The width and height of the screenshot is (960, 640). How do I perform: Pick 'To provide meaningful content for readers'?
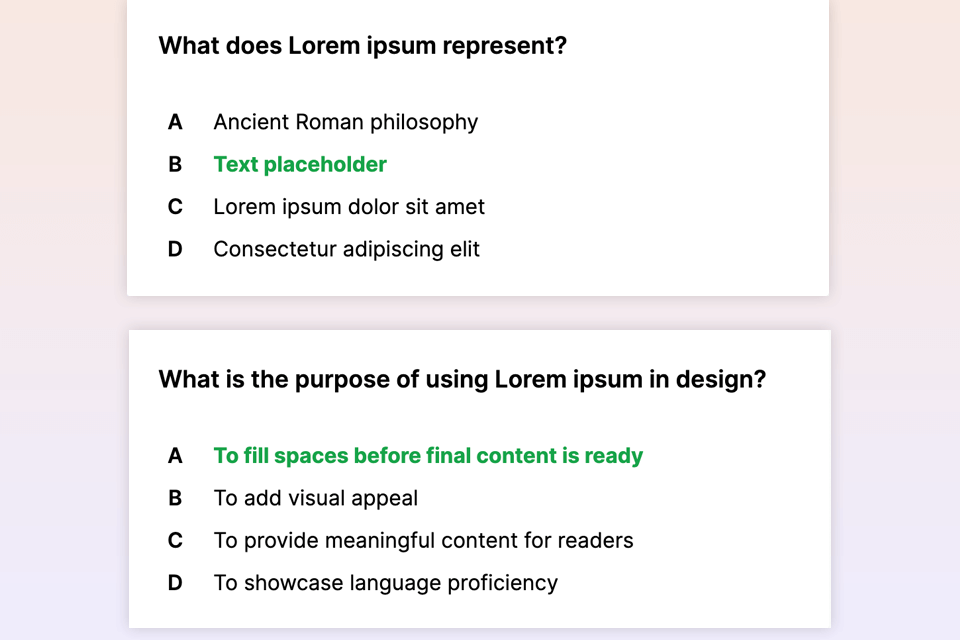pos(423,541)
